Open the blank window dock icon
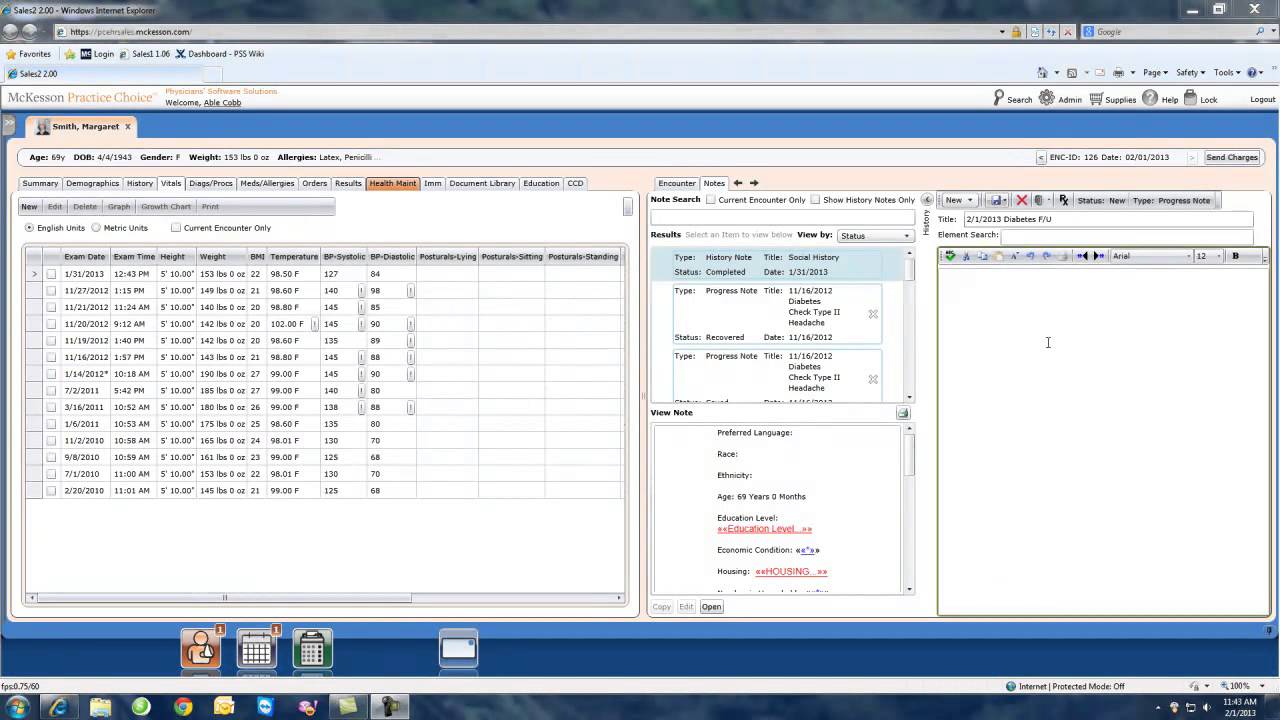The width and height of the screenshot is (1280, 720). click(x=459, y=648)
